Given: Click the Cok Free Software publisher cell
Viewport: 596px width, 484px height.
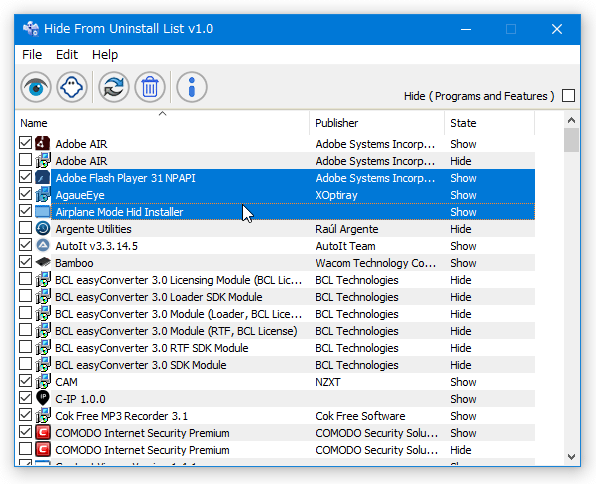Looking at the screenshot, I should pyautogui.click(x=360, y=416).
